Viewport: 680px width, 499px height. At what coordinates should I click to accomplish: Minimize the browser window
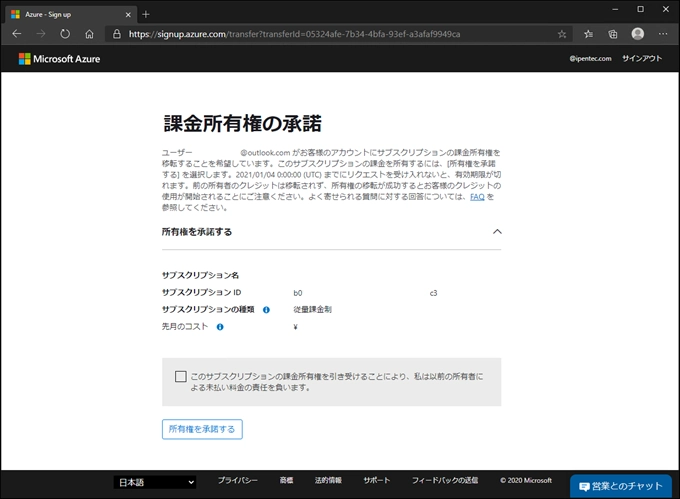(615, 9)
